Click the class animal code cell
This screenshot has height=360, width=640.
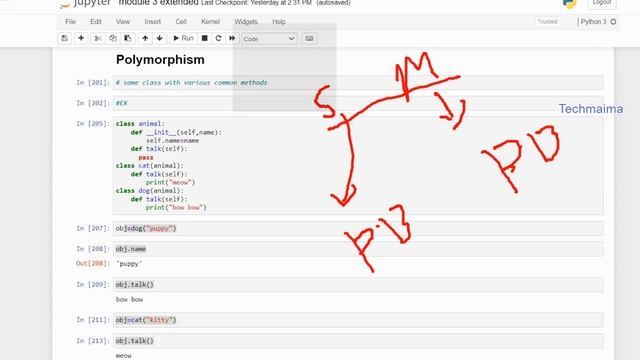point(358,166)
